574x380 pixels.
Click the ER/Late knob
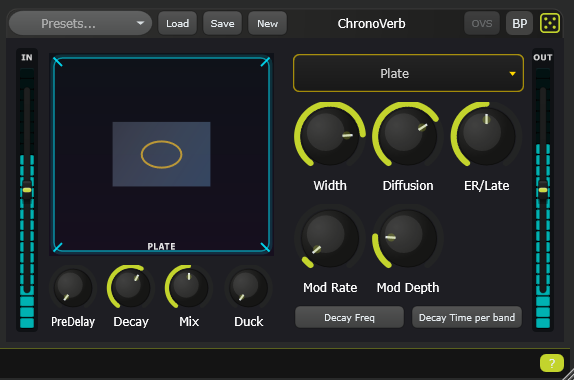point(486,136)
